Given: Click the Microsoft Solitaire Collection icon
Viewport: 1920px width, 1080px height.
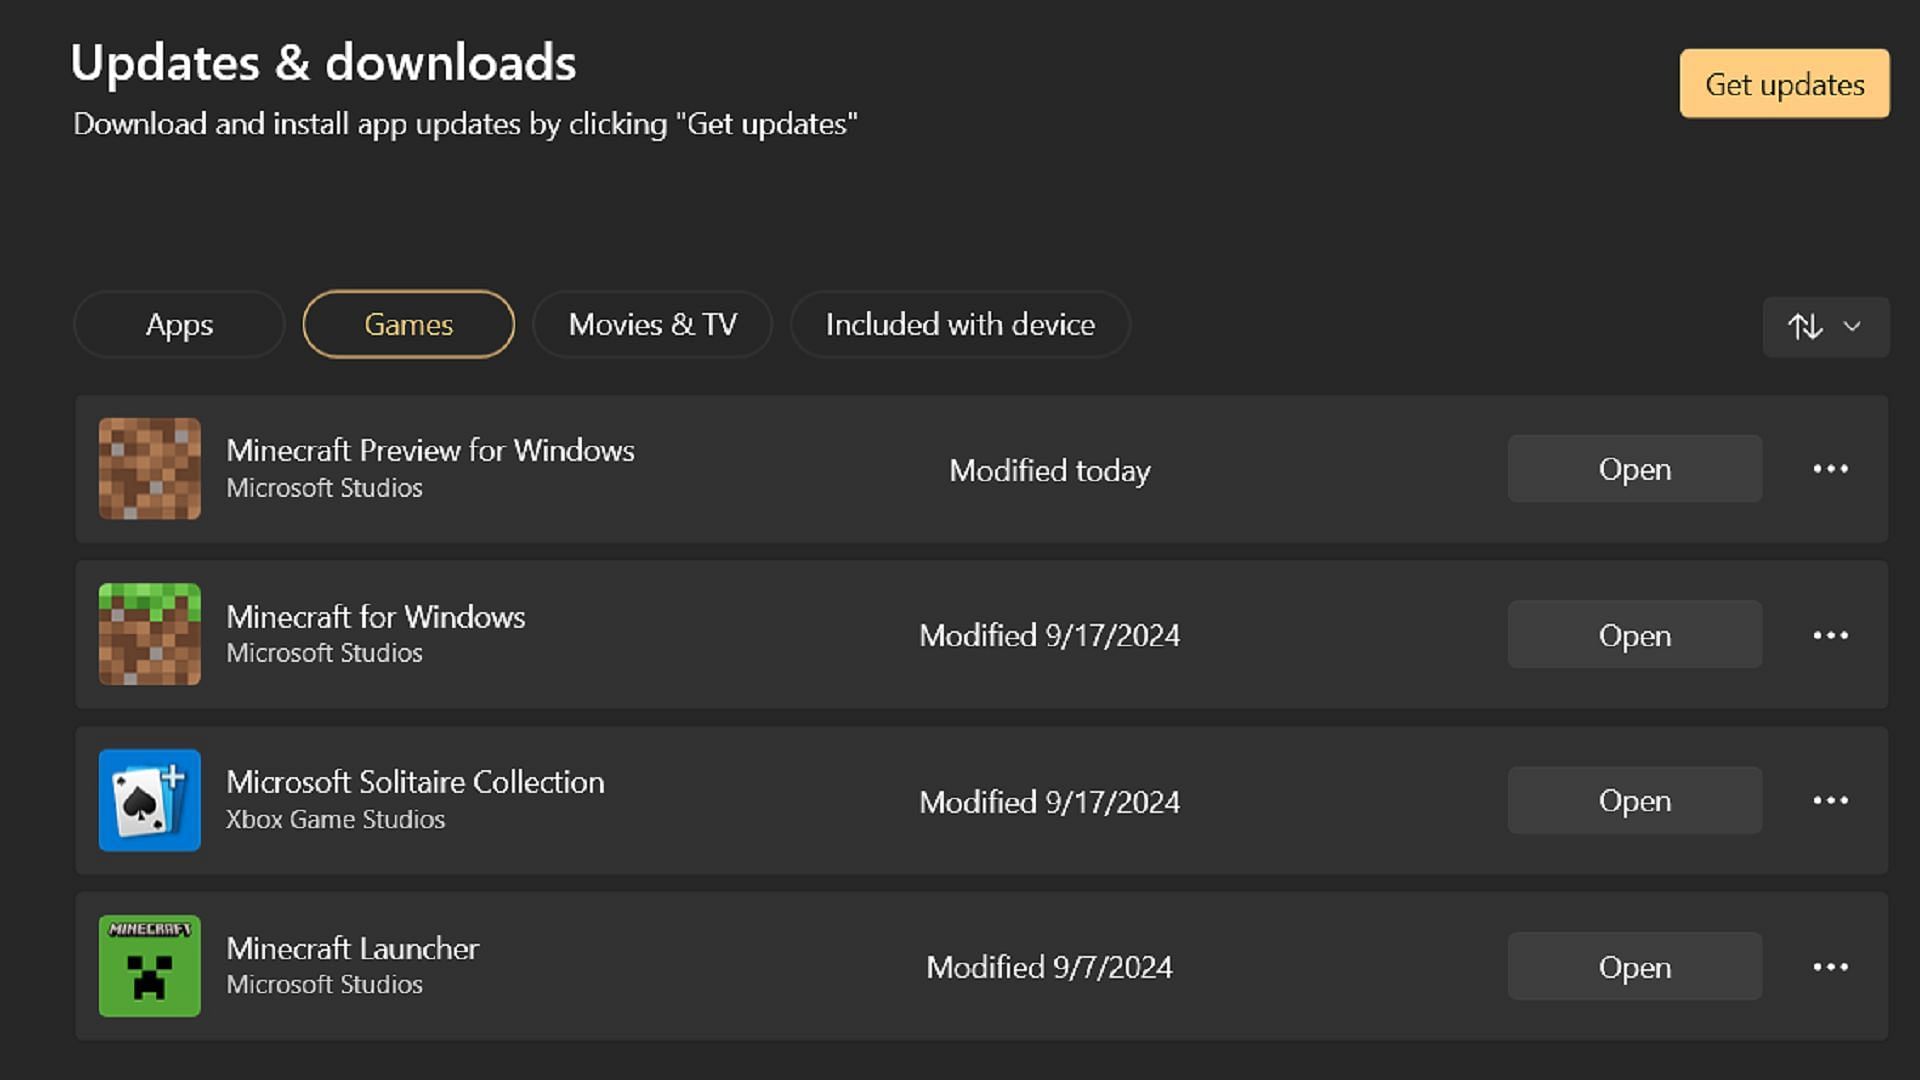Looking at the screenshot, I should click(150, 800).
